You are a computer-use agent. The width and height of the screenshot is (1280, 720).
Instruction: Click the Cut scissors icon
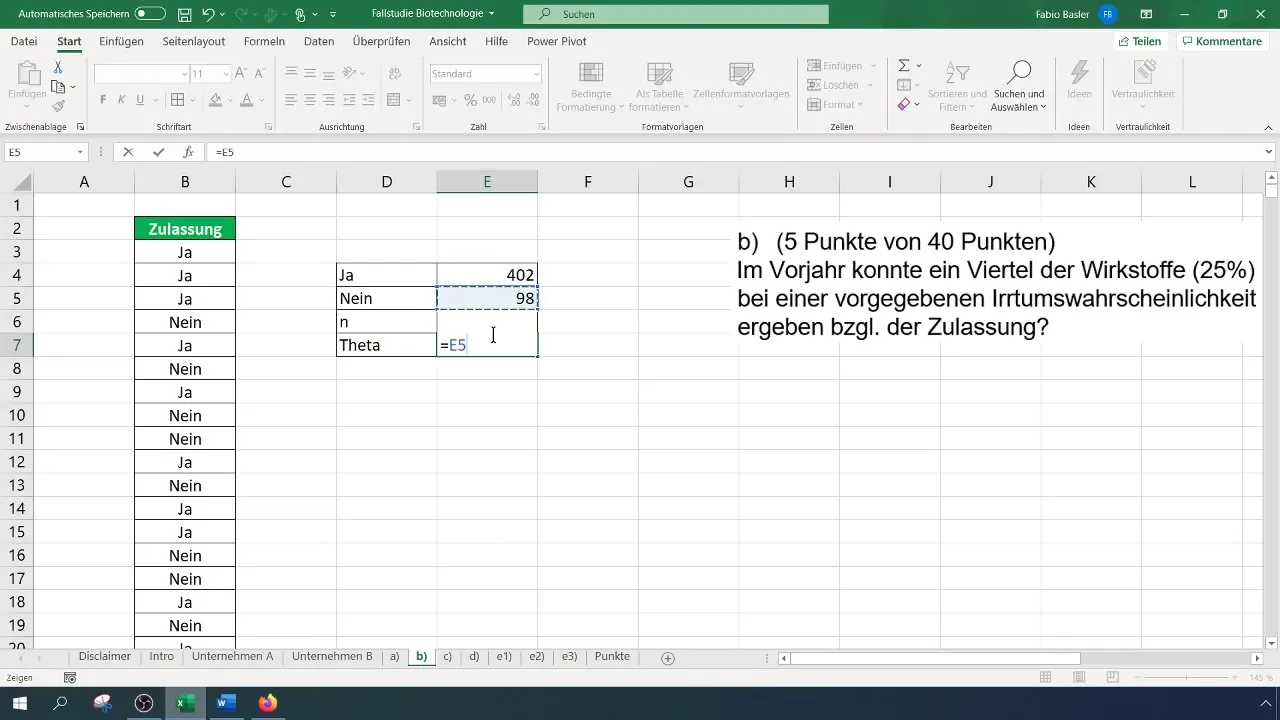point(58,68)
